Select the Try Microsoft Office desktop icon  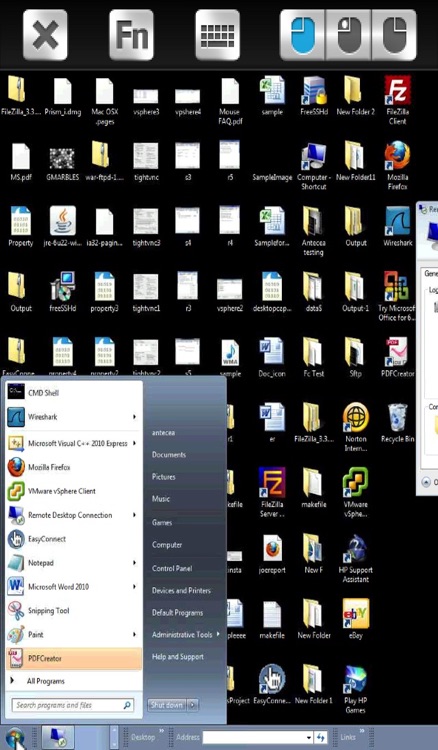tap(396, 297)
